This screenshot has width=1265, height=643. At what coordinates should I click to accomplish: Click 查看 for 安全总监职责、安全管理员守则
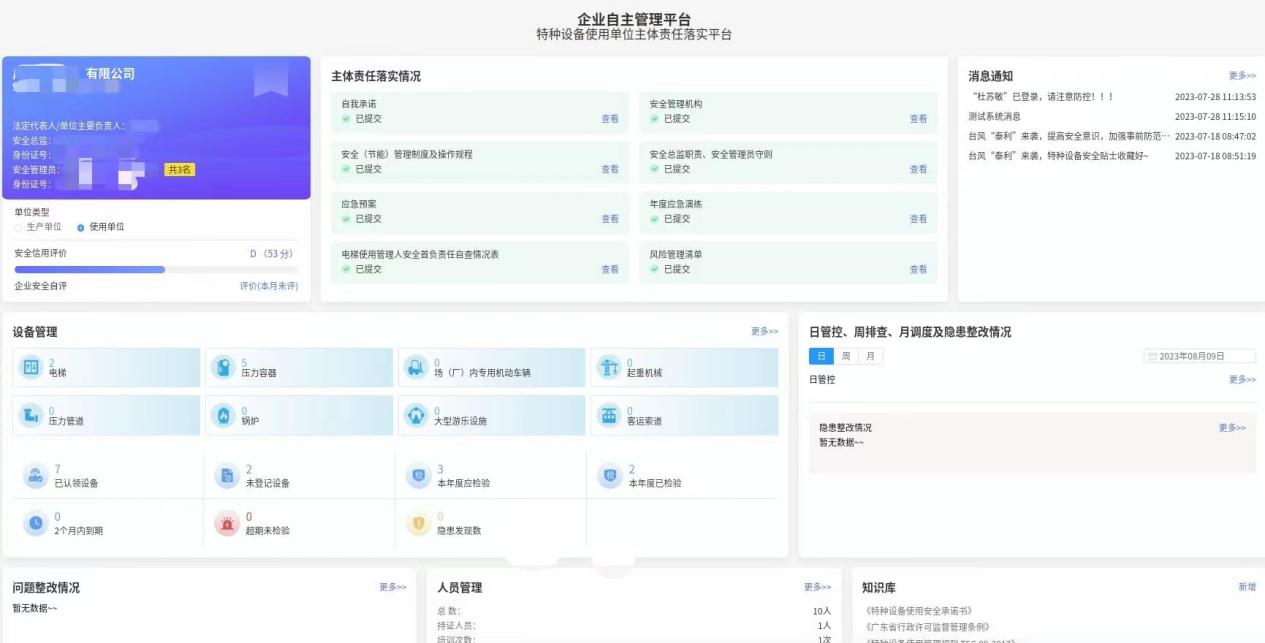click(918, 169)
